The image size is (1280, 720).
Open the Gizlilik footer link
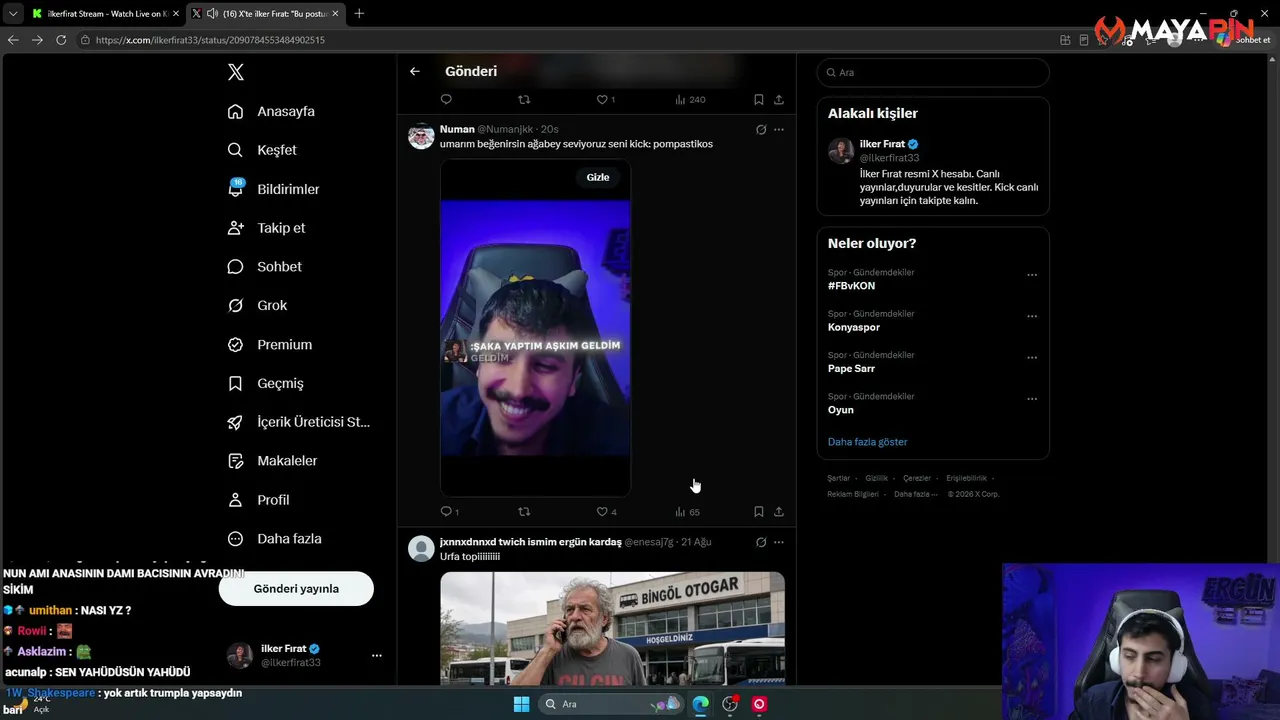point(876,478)
